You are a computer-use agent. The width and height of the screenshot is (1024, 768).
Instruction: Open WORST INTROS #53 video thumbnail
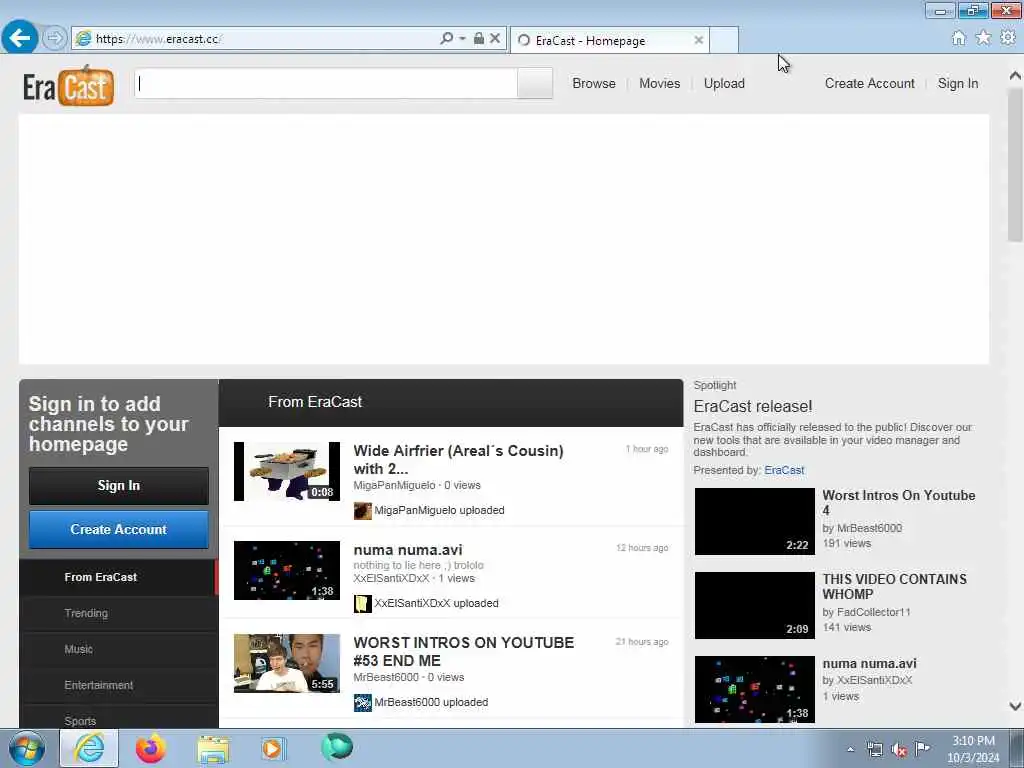(x=287, y=664)
